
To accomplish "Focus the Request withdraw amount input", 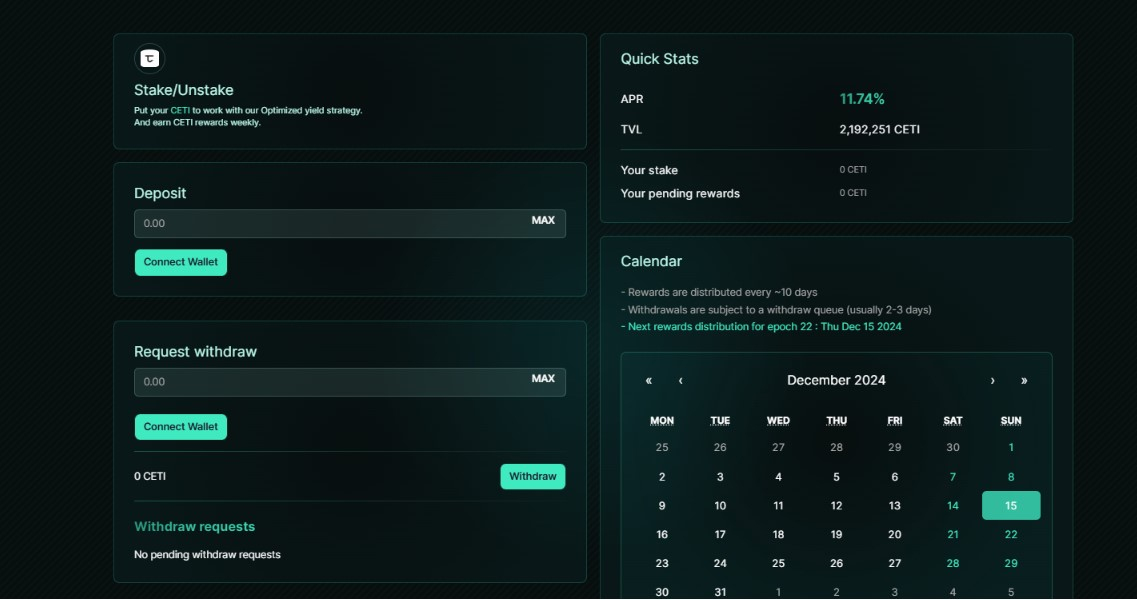I will (x=330, y=382).
